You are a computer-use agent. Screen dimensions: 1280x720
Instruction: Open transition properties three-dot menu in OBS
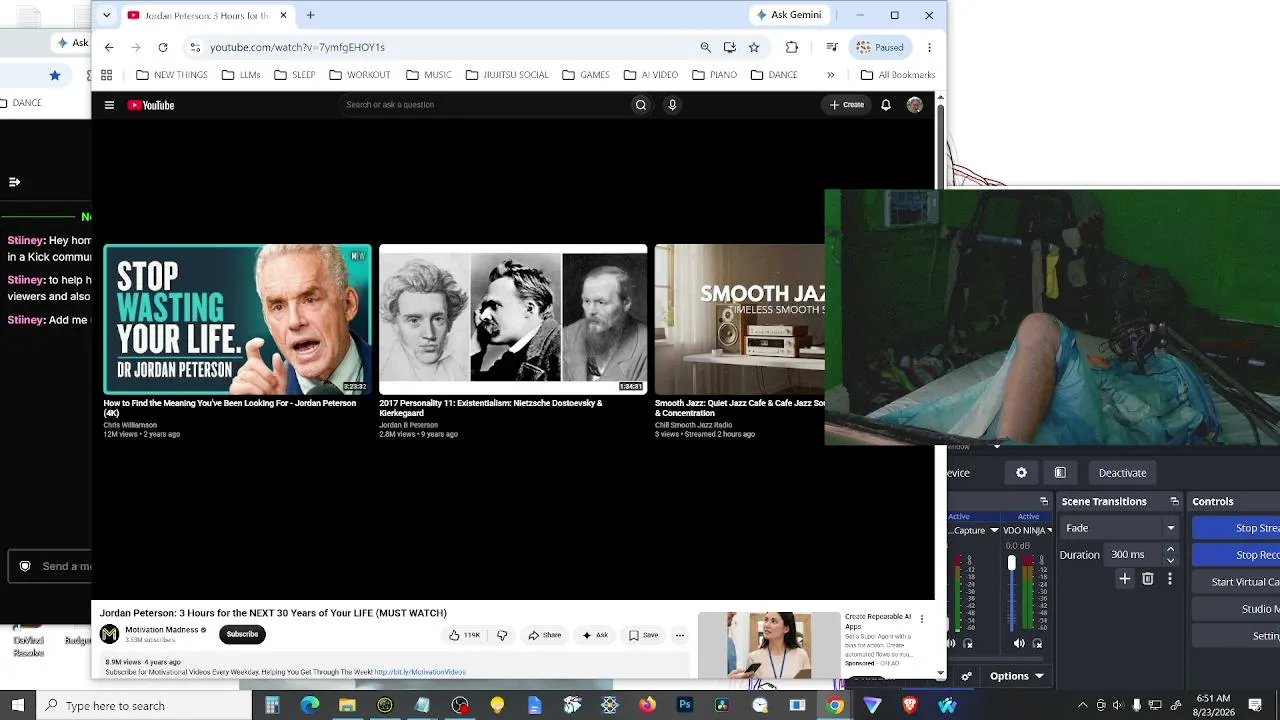1170,579
